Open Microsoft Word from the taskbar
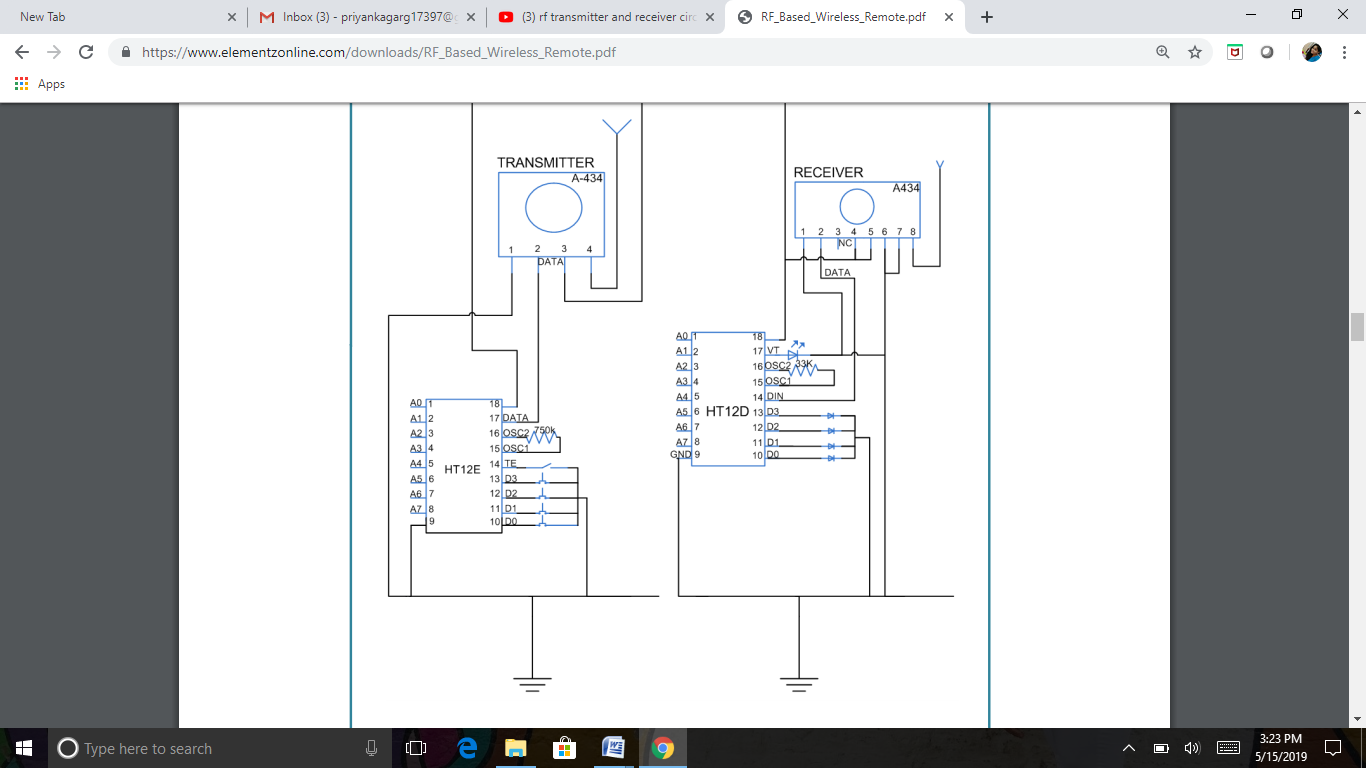This screenshot has width=1366, height=768. (x=613, y=748)
